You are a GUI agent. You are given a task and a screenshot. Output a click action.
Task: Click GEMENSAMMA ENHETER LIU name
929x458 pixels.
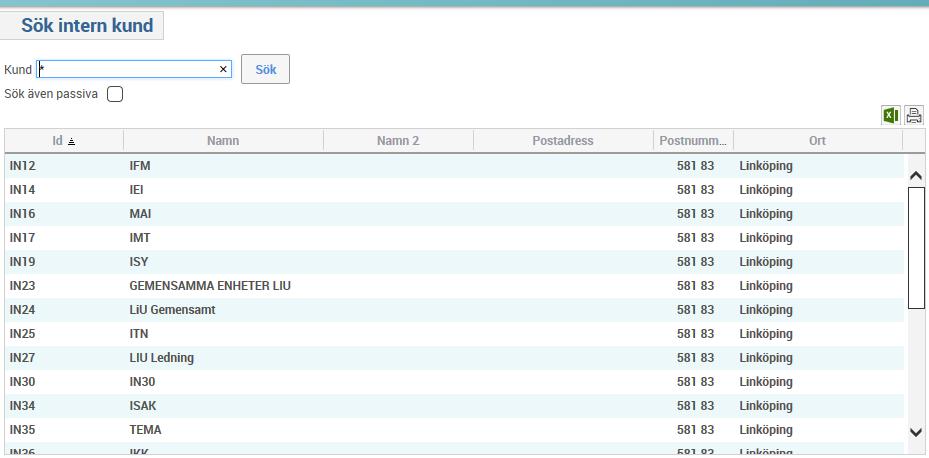click(210, 286)
